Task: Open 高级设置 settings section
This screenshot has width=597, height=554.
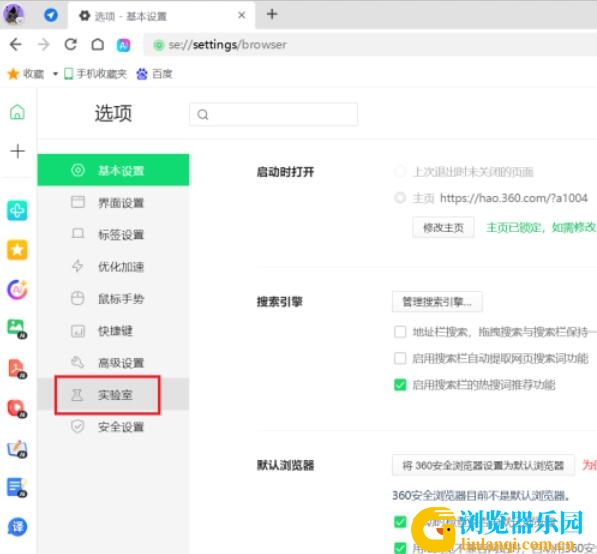Action: pyautogui.click(x=113, y=362)
